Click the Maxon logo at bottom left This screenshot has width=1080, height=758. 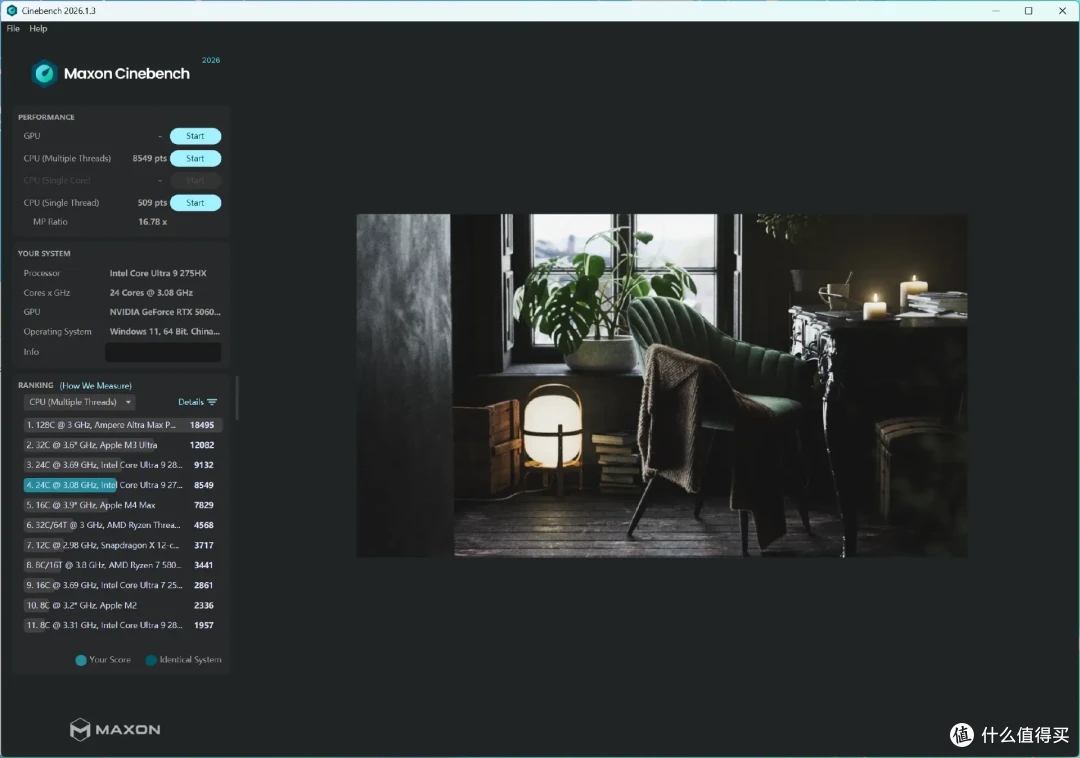pyautogui.click(x=115, y=729)
